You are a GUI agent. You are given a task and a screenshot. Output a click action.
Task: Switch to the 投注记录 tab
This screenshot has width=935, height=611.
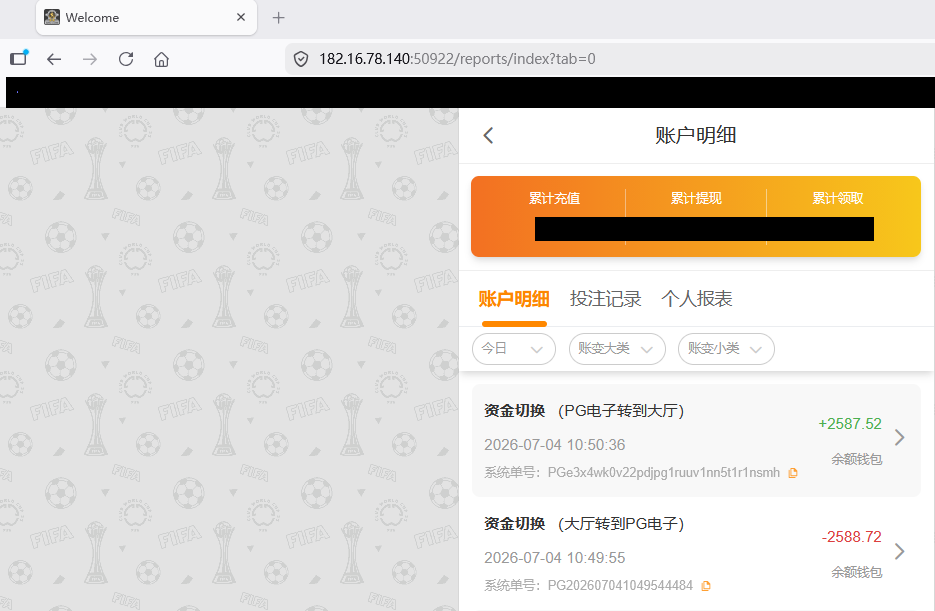605,299
